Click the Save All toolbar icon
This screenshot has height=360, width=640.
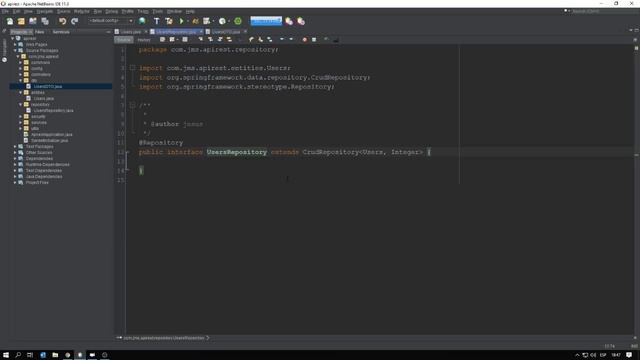pos(45,21)
